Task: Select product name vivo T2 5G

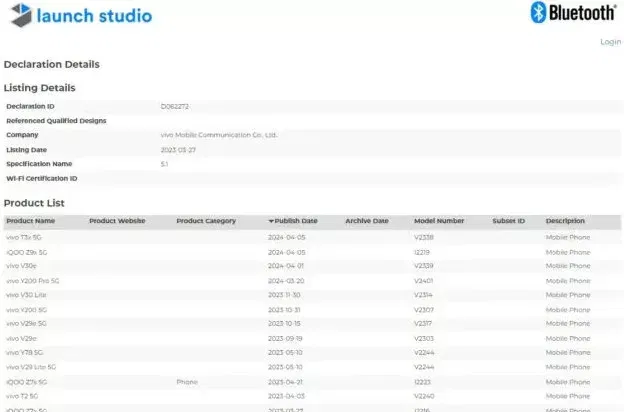Action: [x=22, y=396]
